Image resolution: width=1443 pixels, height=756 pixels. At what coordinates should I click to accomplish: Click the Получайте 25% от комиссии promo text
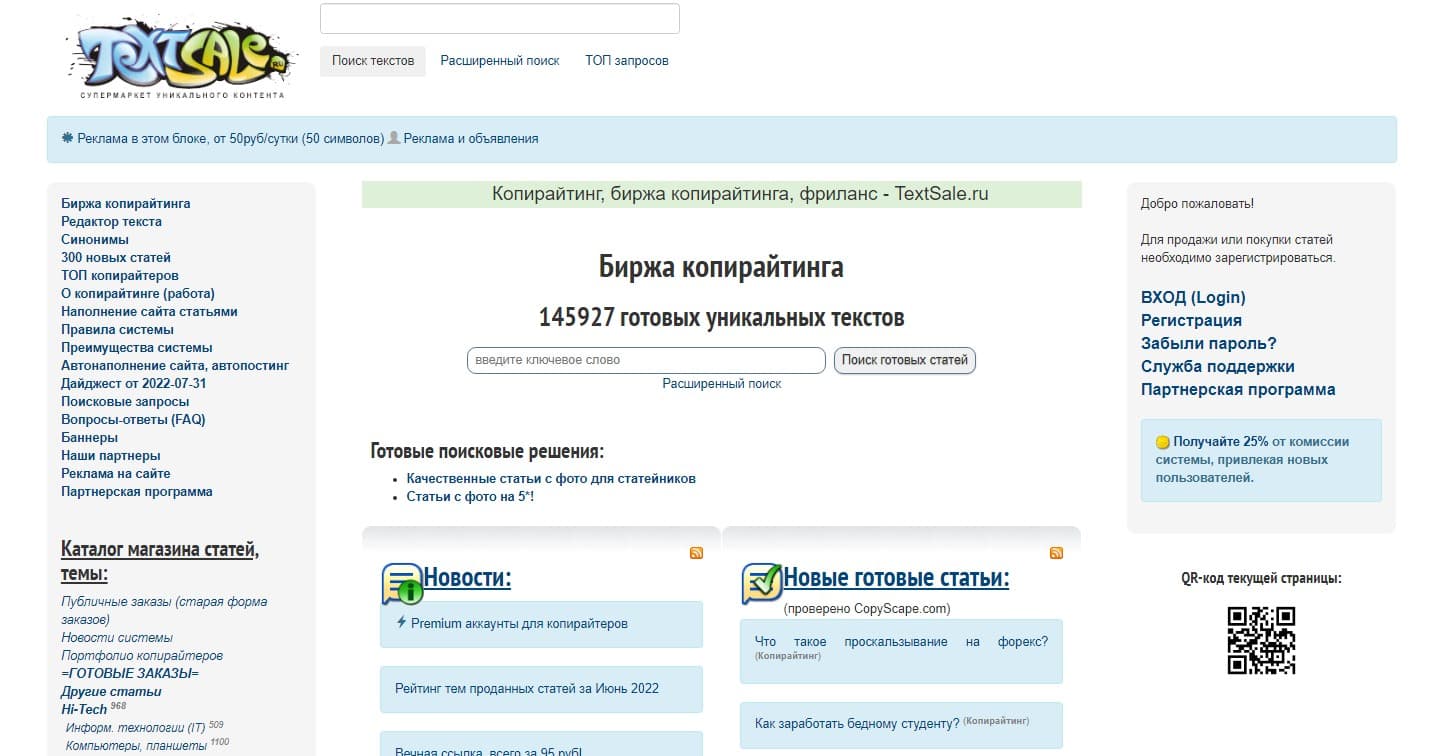tap(1253, 460)
